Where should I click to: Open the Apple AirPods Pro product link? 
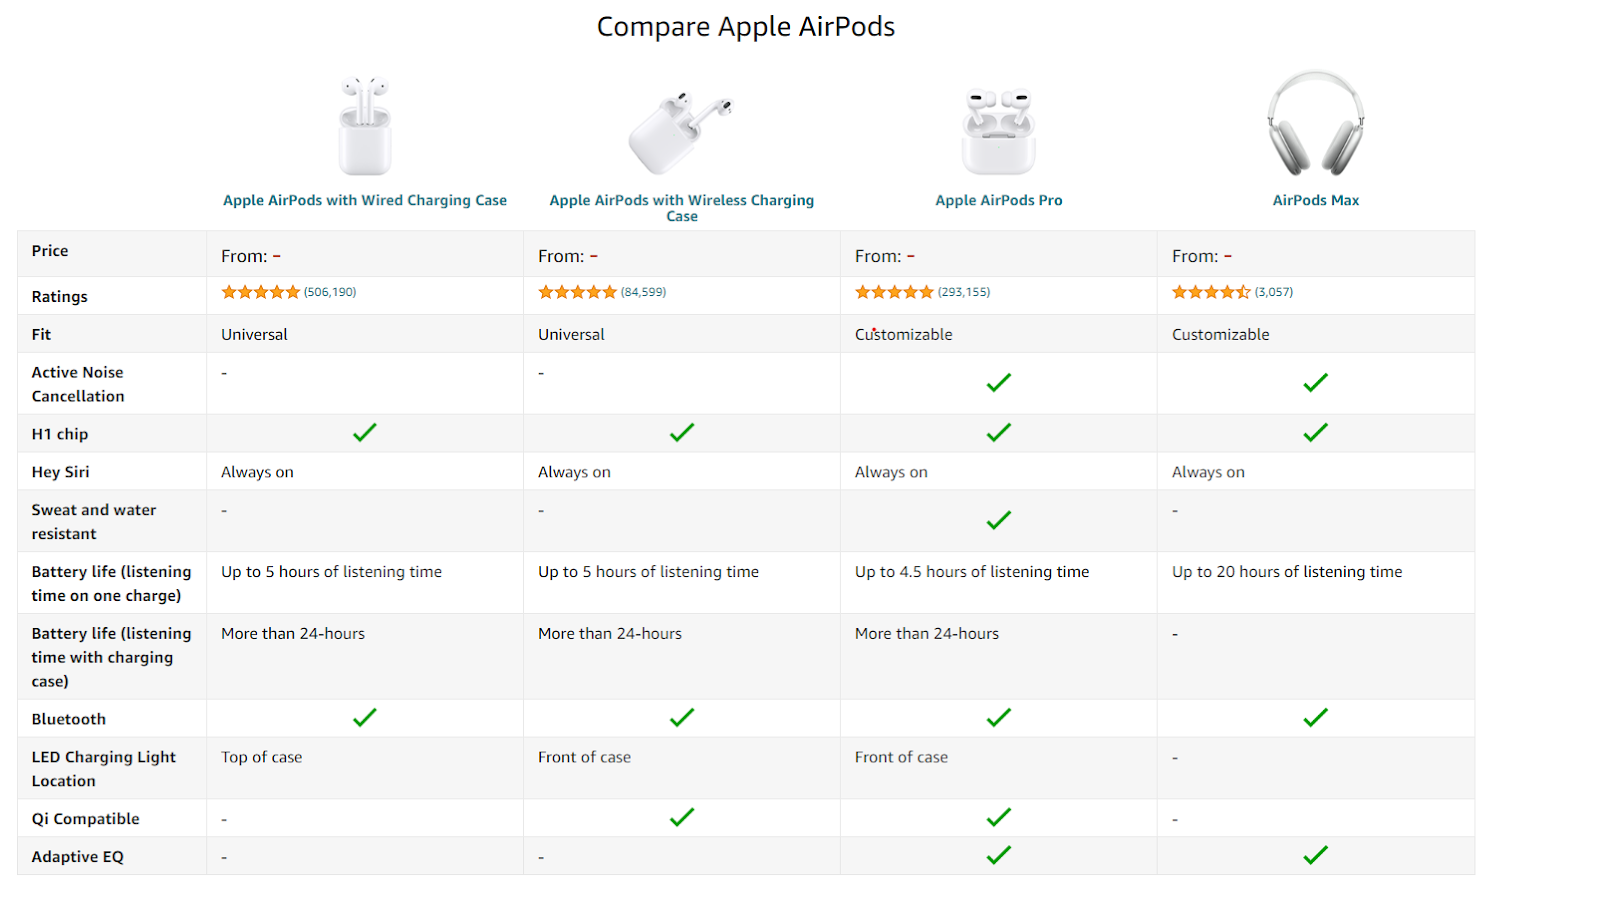[x=999, y=199]
